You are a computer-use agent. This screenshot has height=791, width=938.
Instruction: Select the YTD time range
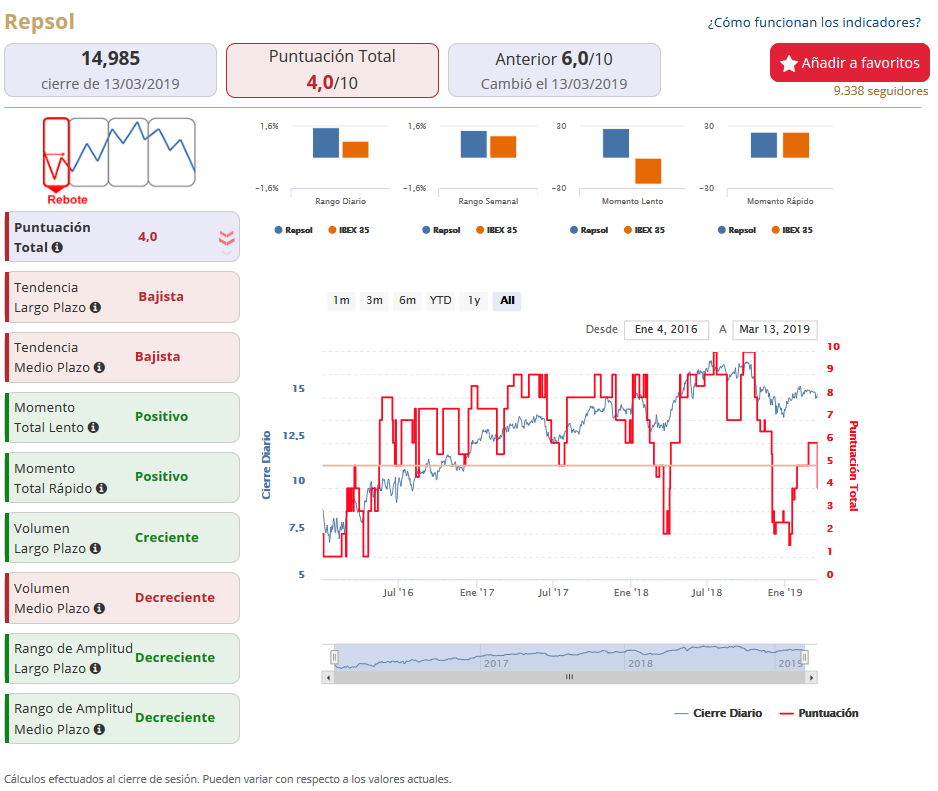pyautogui.click(x=441, y=300)
